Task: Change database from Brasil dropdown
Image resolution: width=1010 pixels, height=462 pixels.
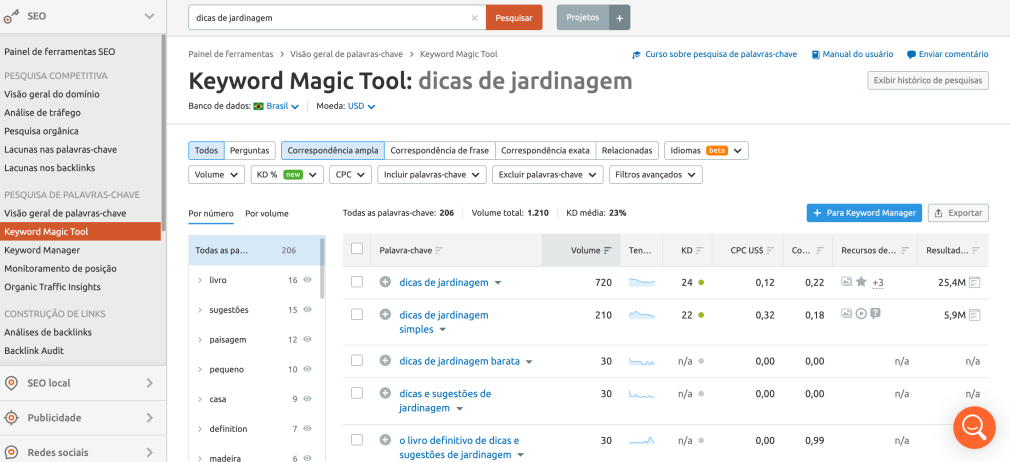Action: pyautogui.click(x=277, y=106)
